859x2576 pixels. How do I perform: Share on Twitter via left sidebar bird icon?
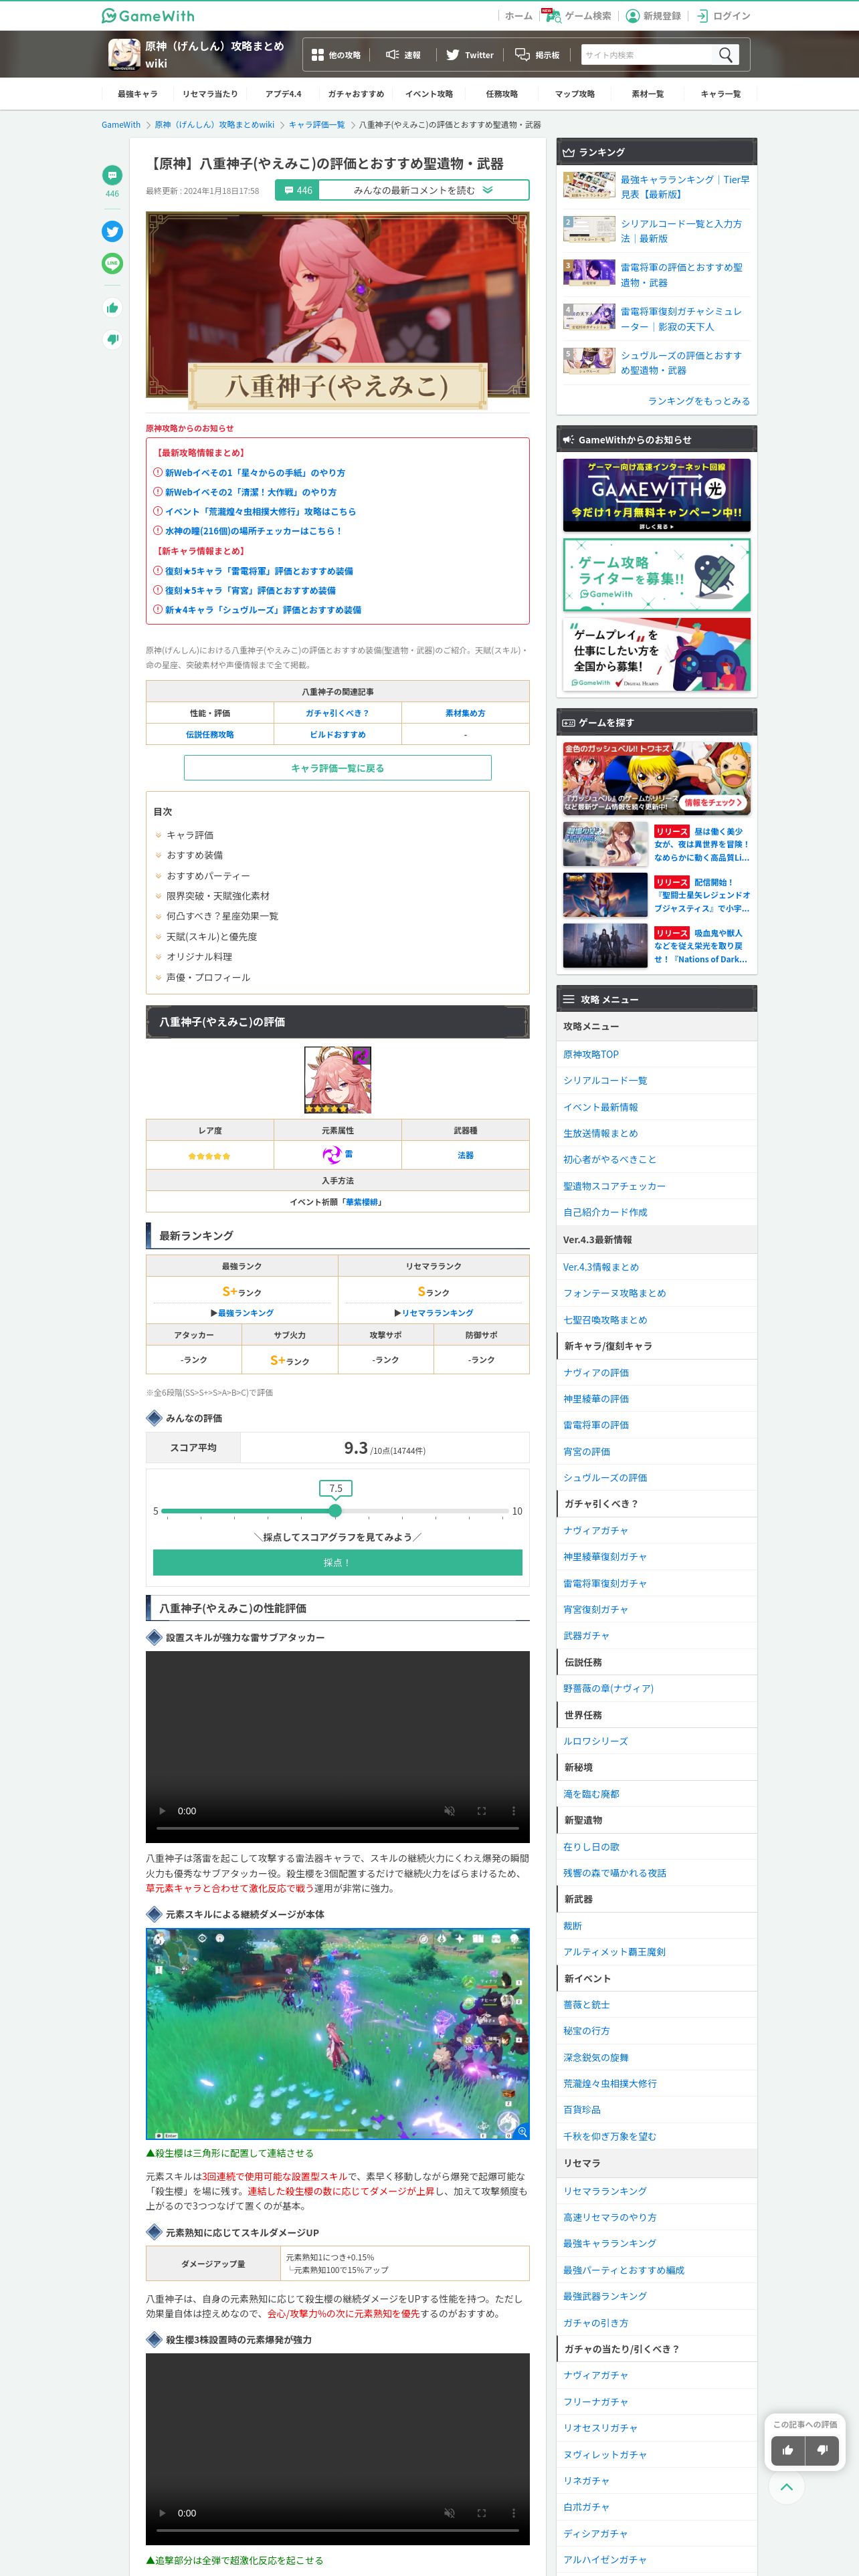[112, 231]
